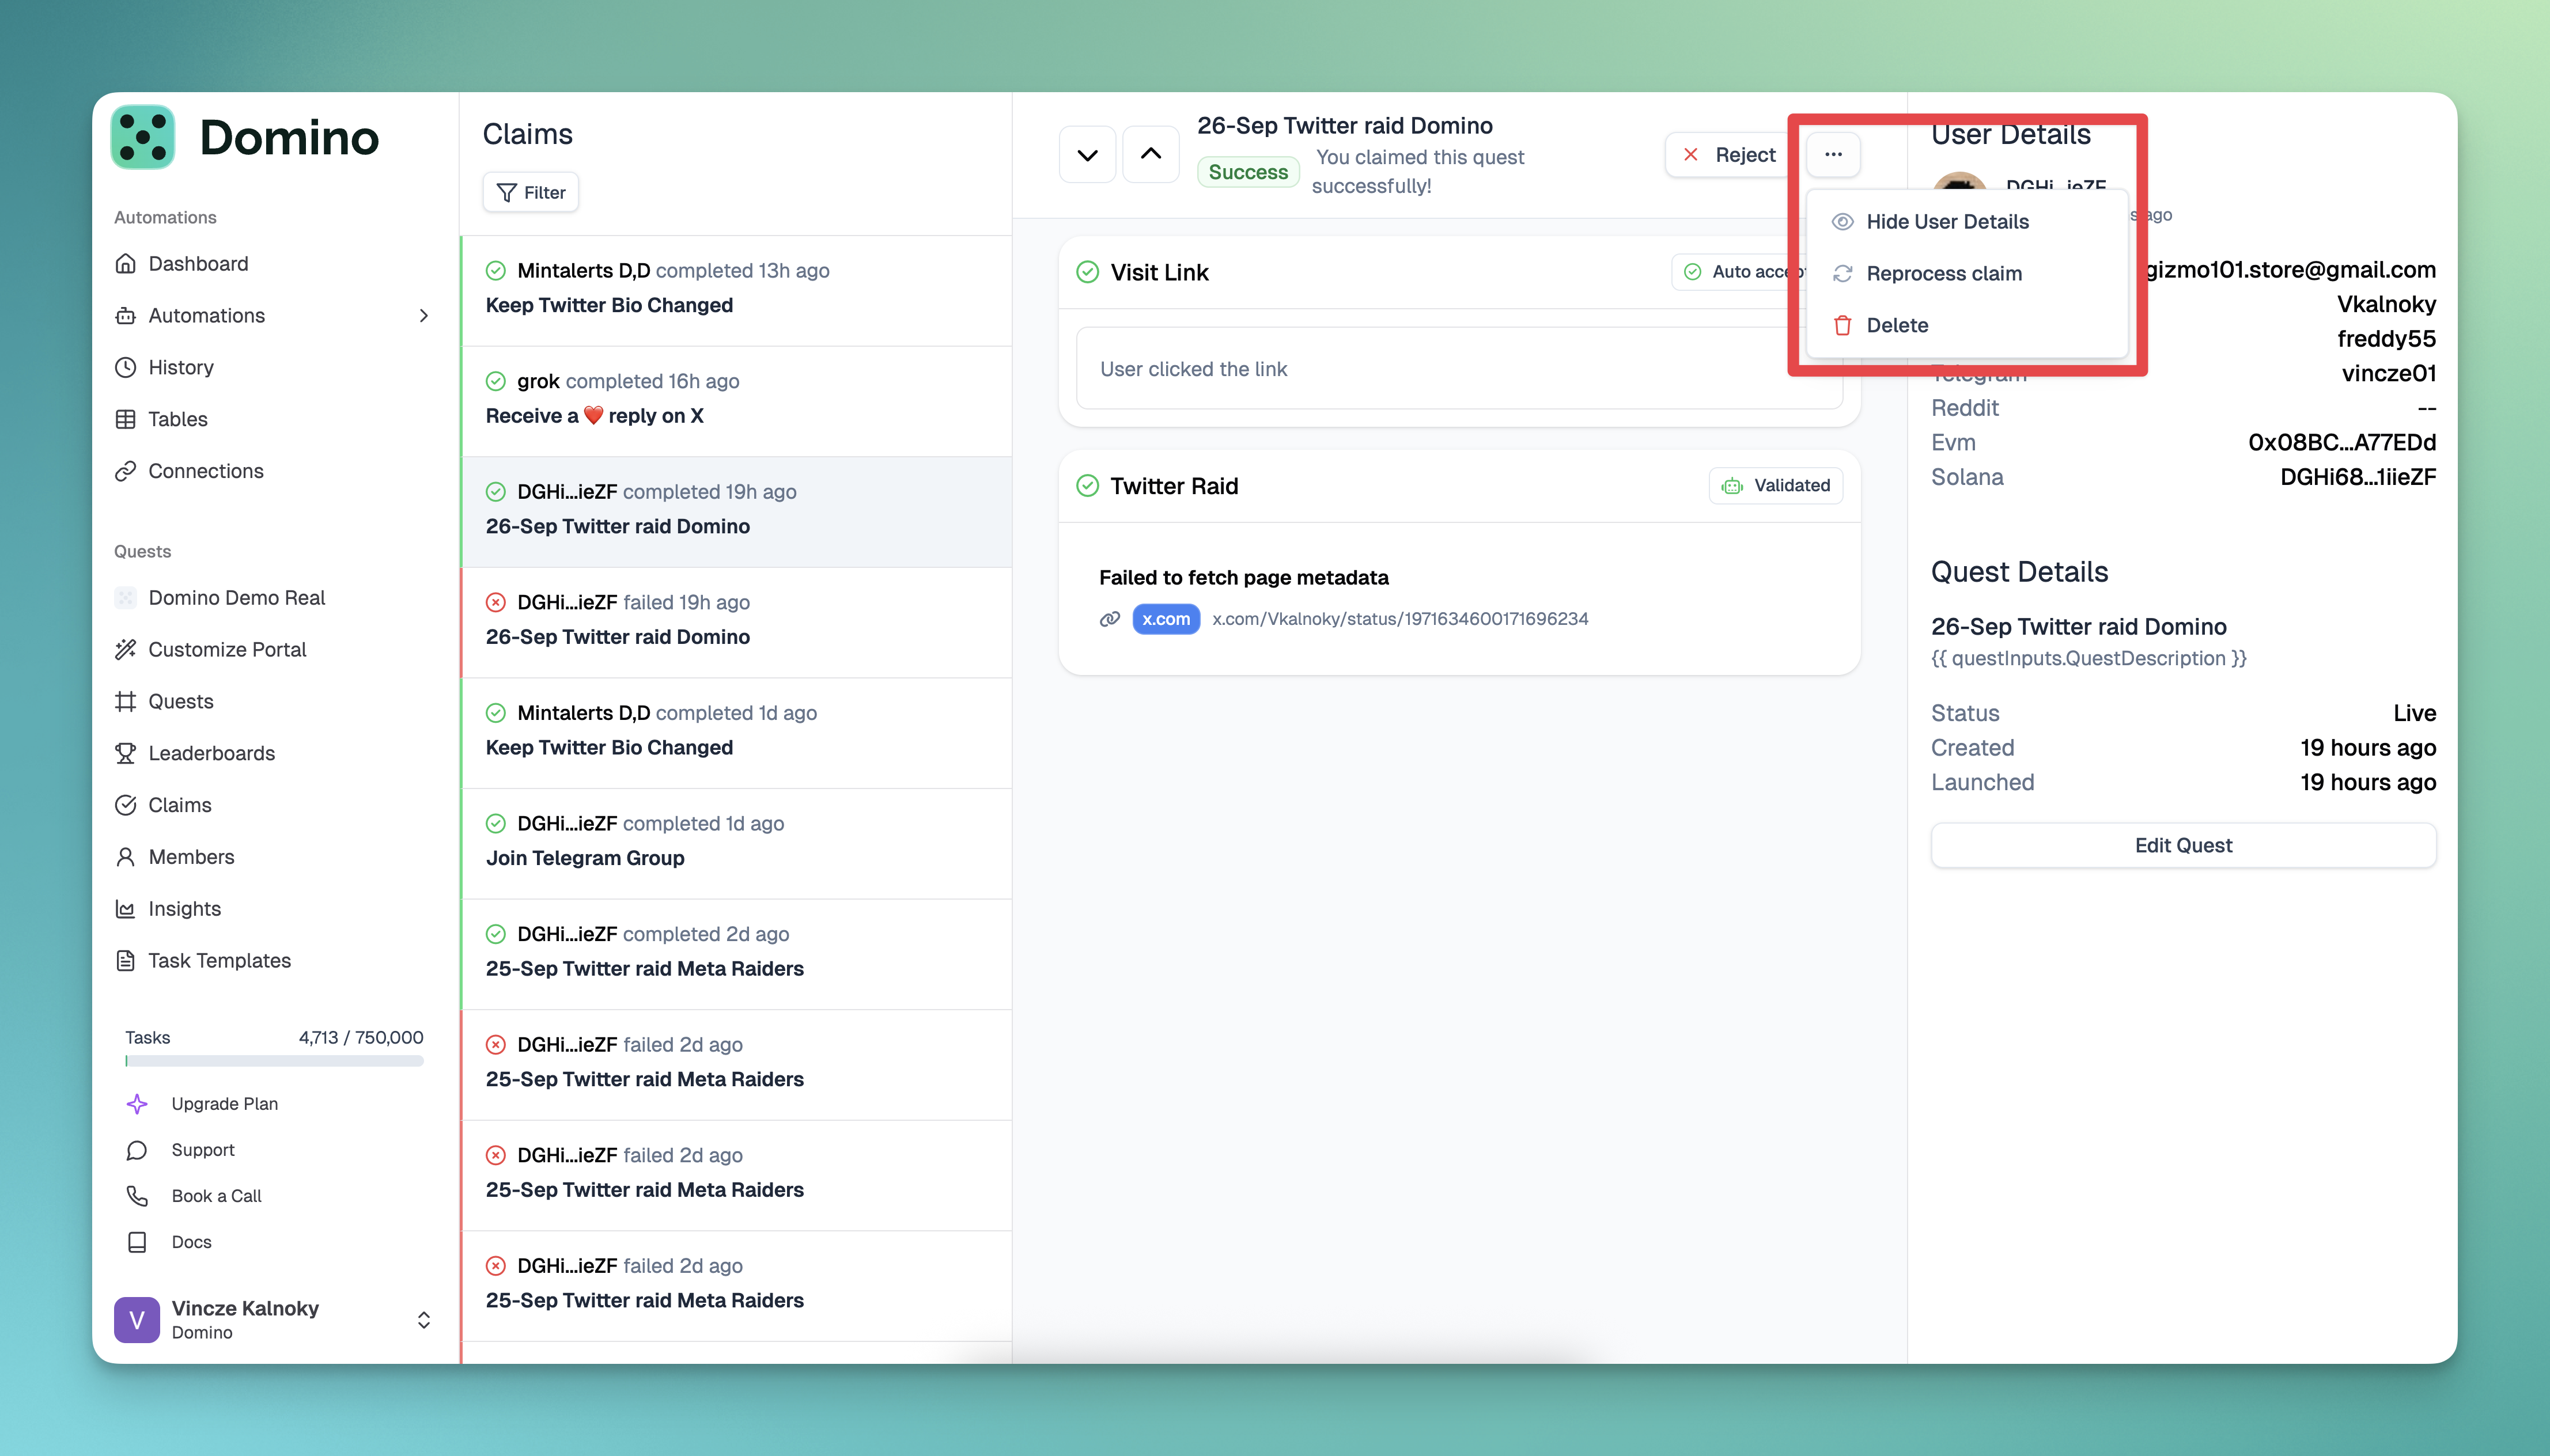Expand the Automations sidebar chevron
Viewport: 2550px width, 1456px height.
coord(424,316)
